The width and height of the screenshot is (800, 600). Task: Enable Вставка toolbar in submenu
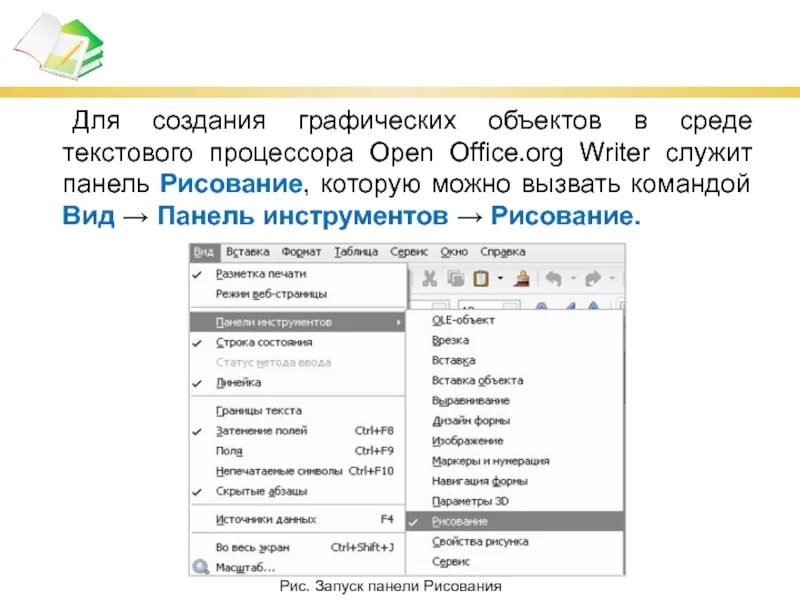(515, 361)
